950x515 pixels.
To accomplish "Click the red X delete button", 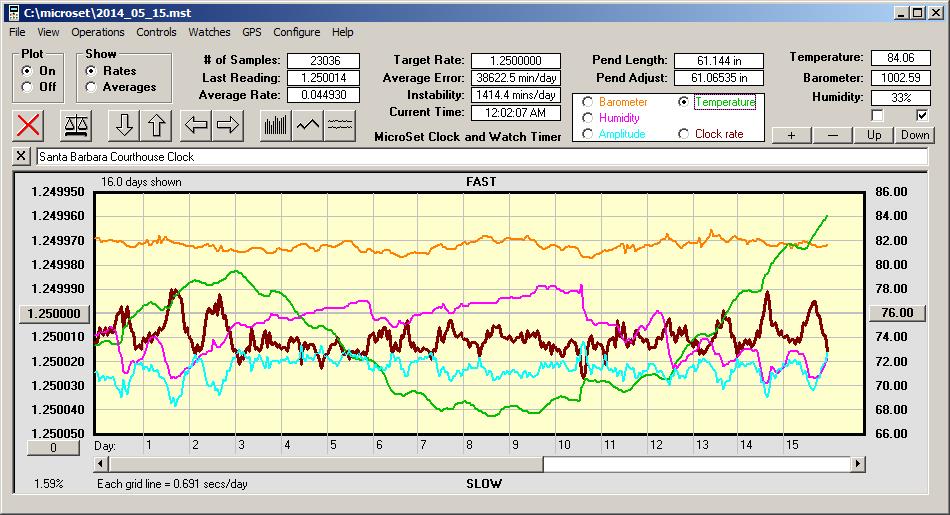I will click(28, 125).
